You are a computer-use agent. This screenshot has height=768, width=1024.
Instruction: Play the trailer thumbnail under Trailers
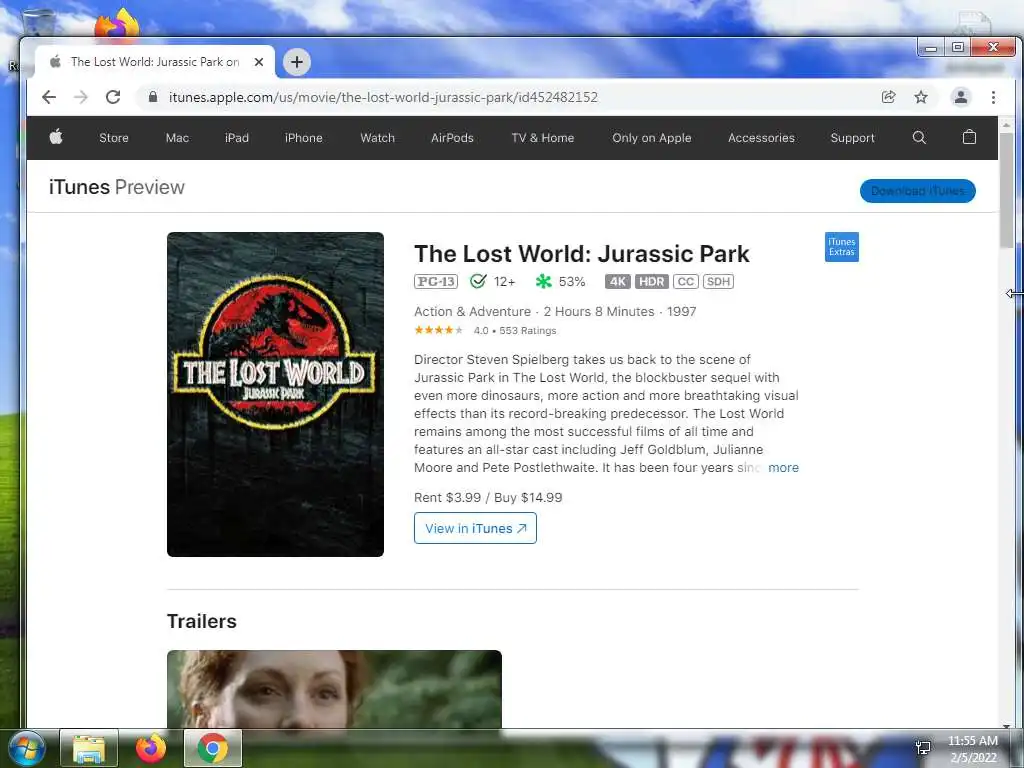(334, 689)
